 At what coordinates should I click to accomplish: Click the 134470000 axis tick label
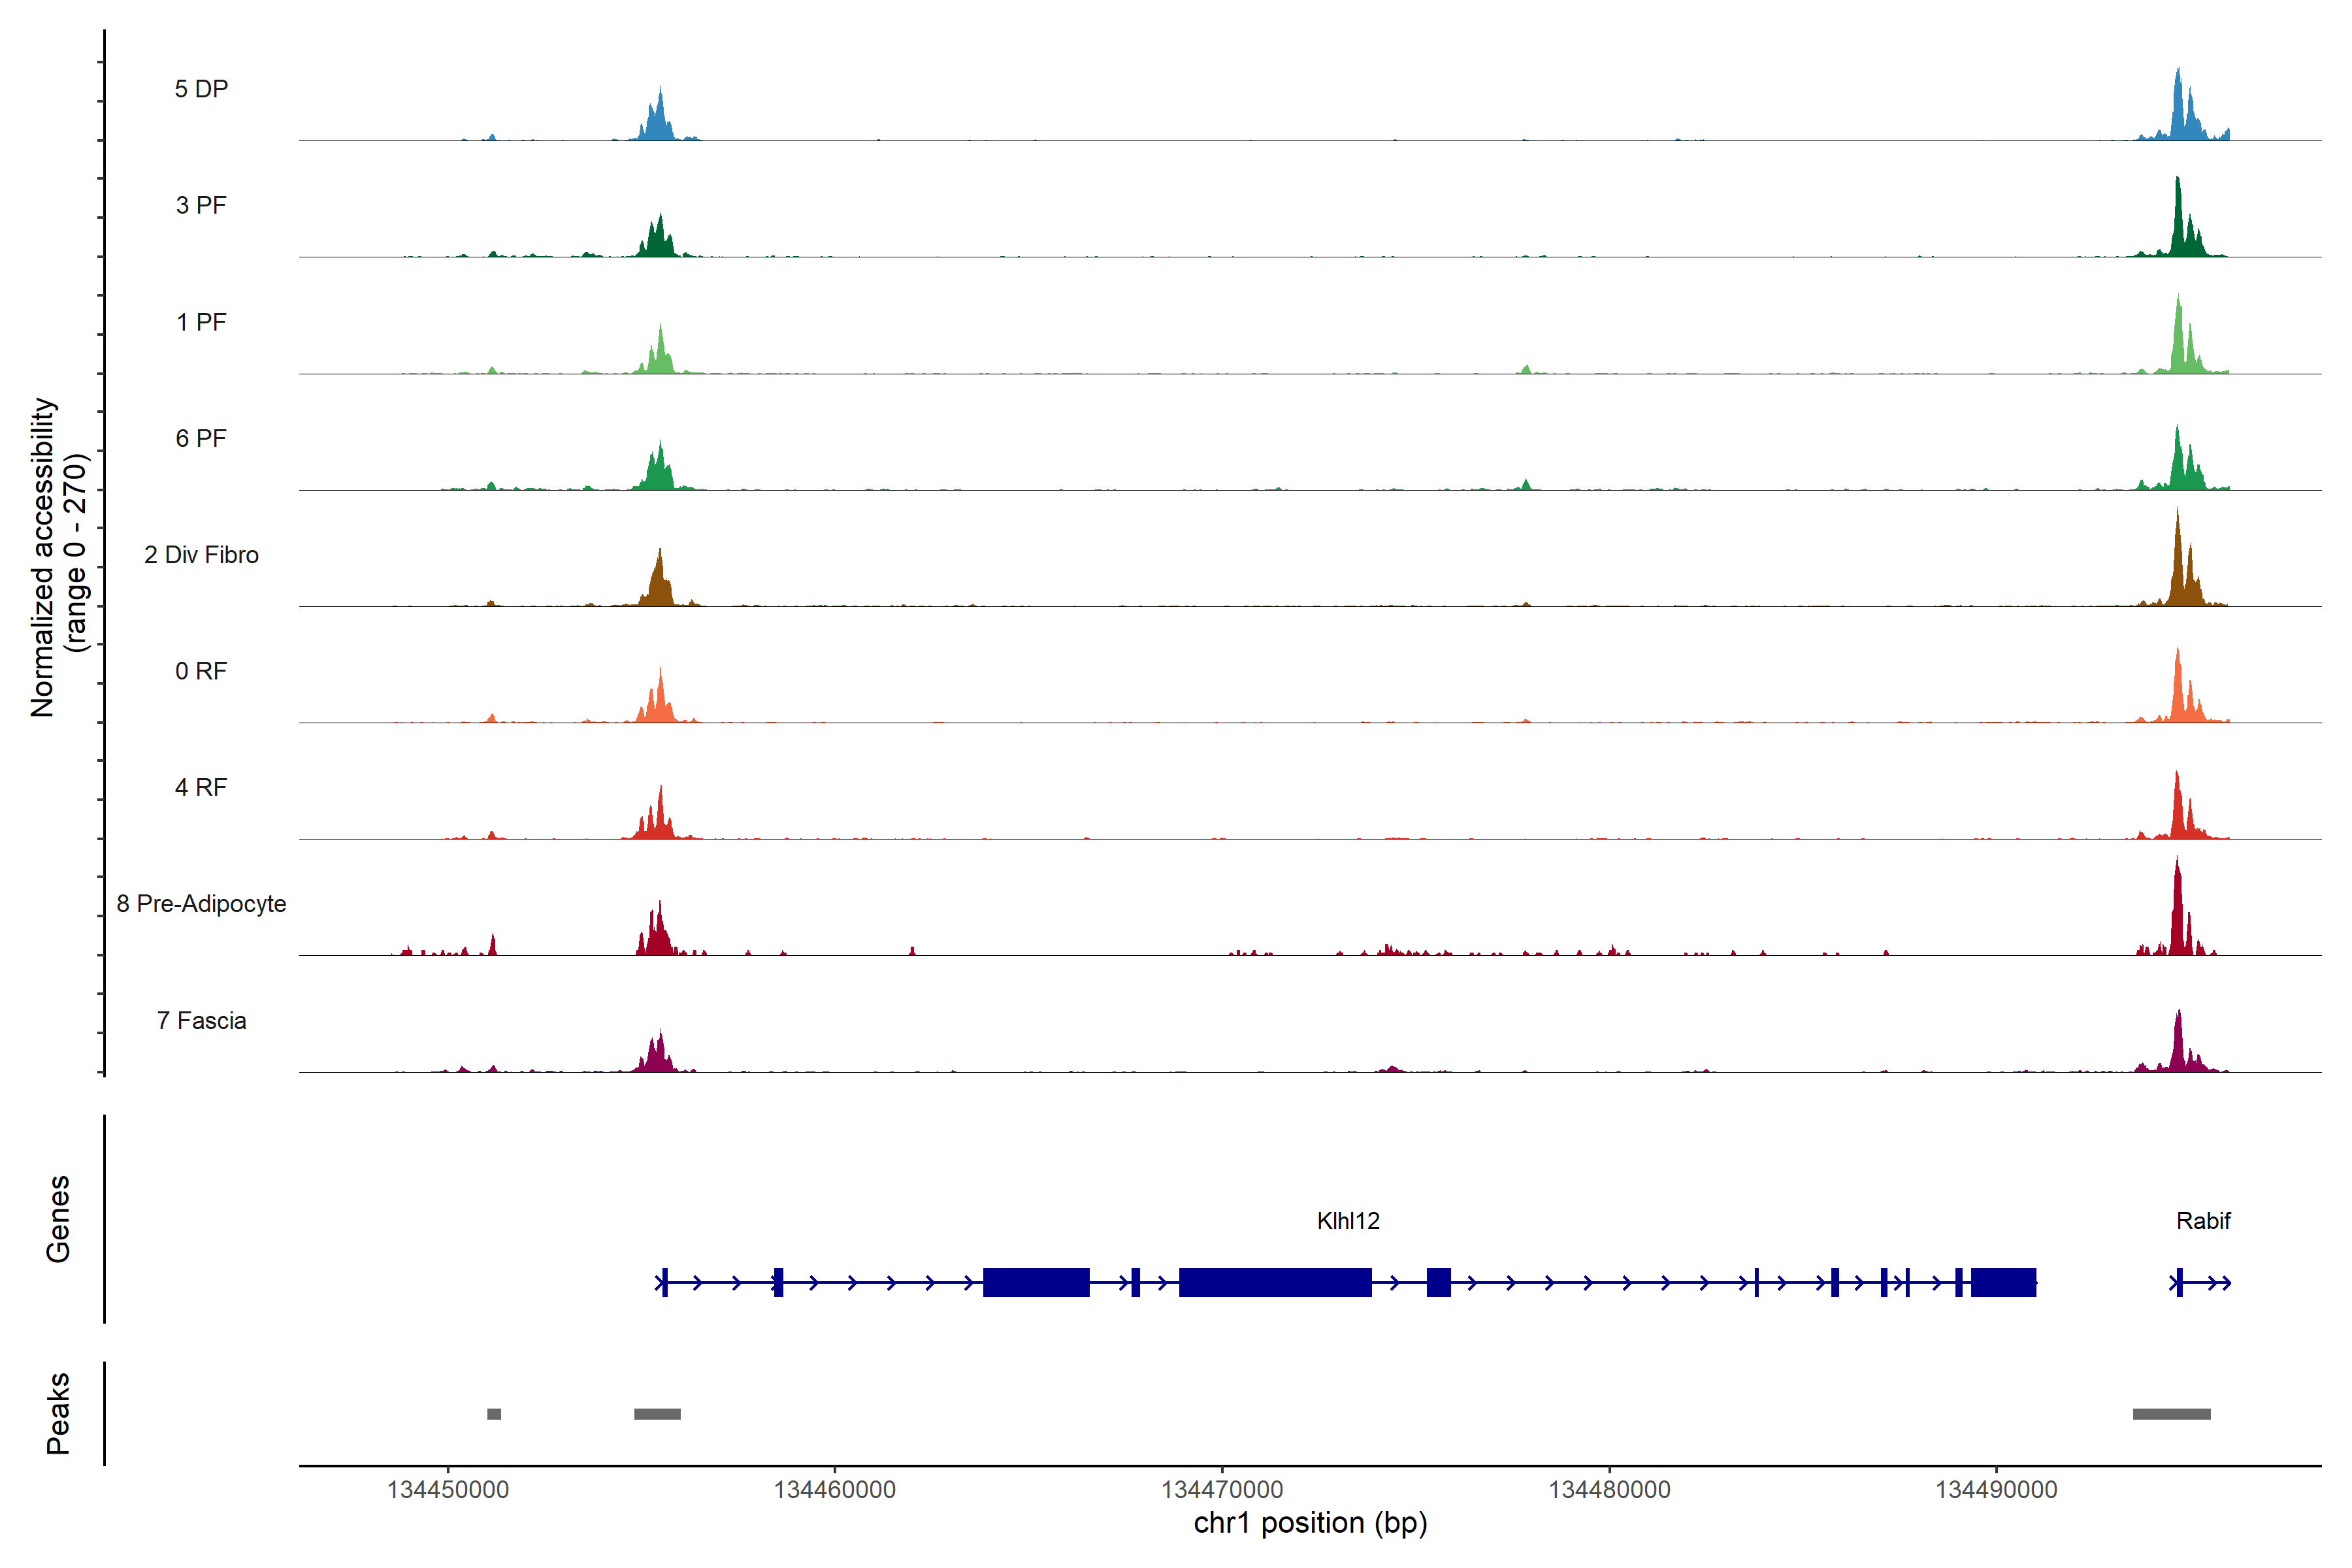(x=1222, y=1490)
